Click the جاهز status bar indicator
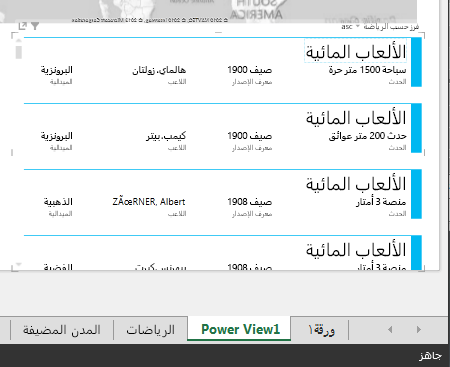 430,356
